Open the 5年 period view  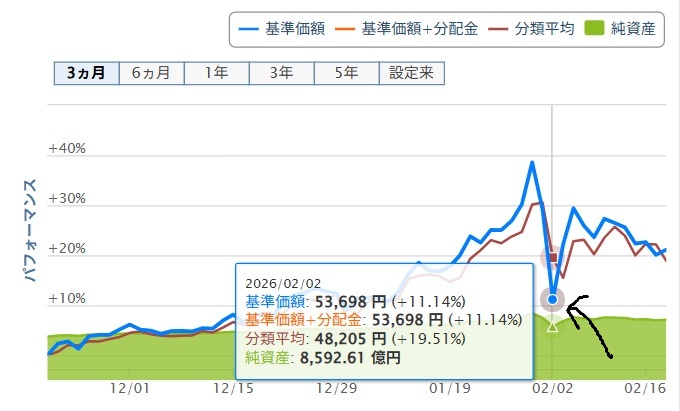[x=346, y=73]
